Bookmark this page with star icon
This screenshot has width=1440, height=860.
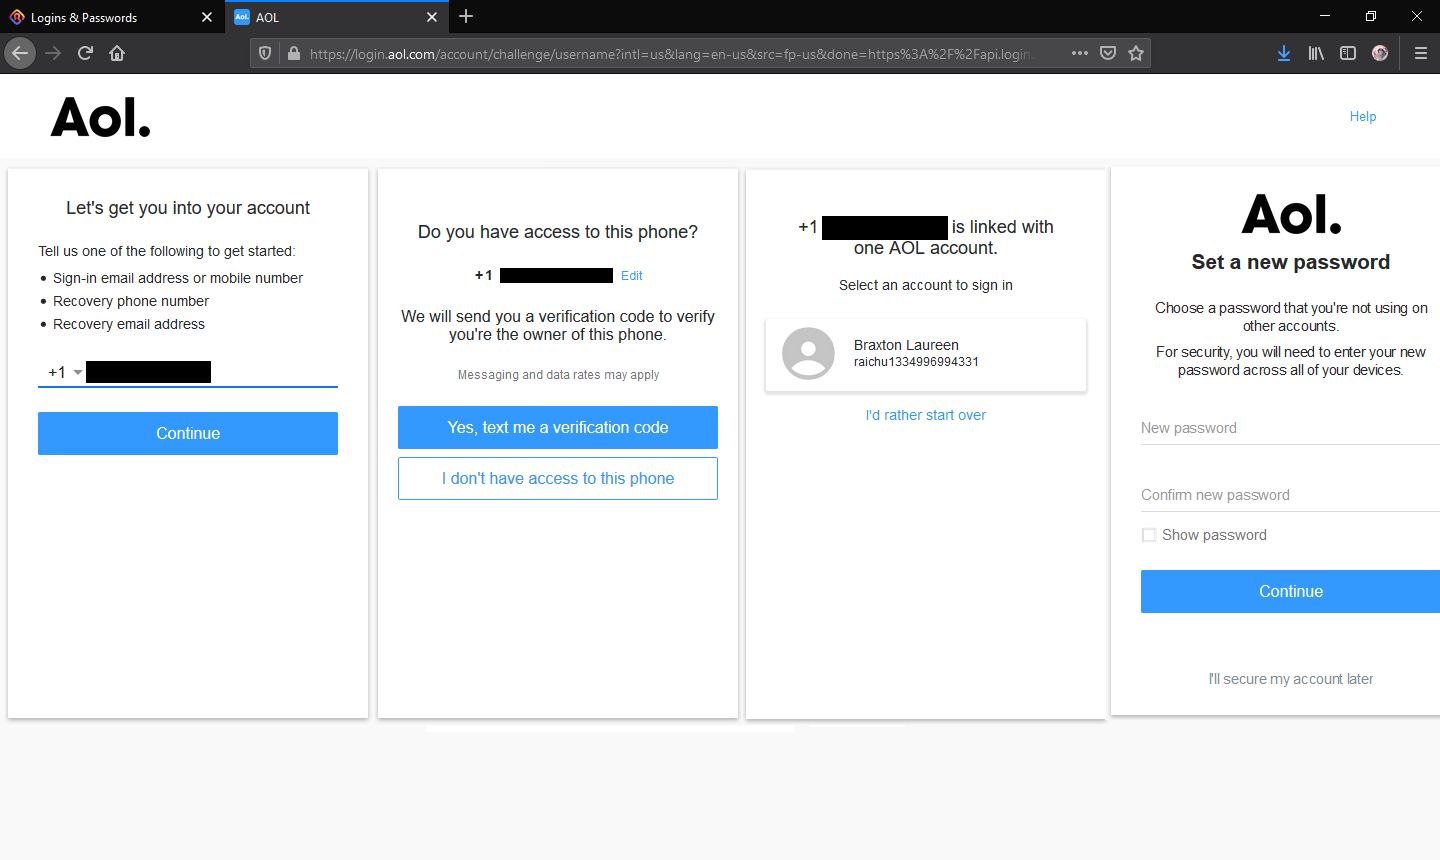[x=1136, y=53]
